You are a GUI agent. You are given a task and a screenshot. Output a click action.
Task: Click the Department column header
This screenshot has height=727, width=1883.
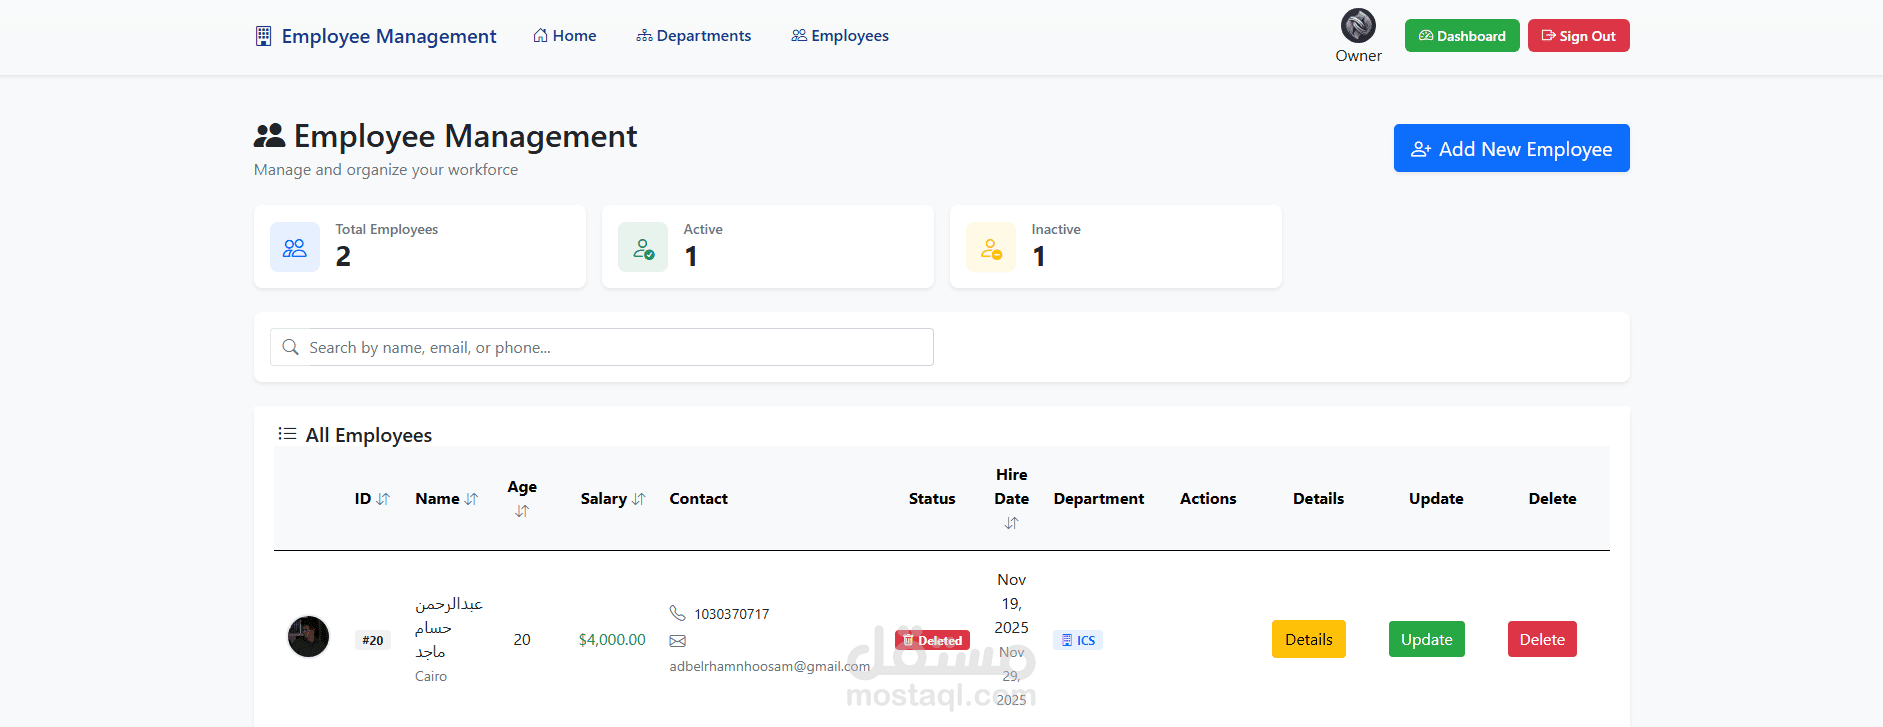1098,499
